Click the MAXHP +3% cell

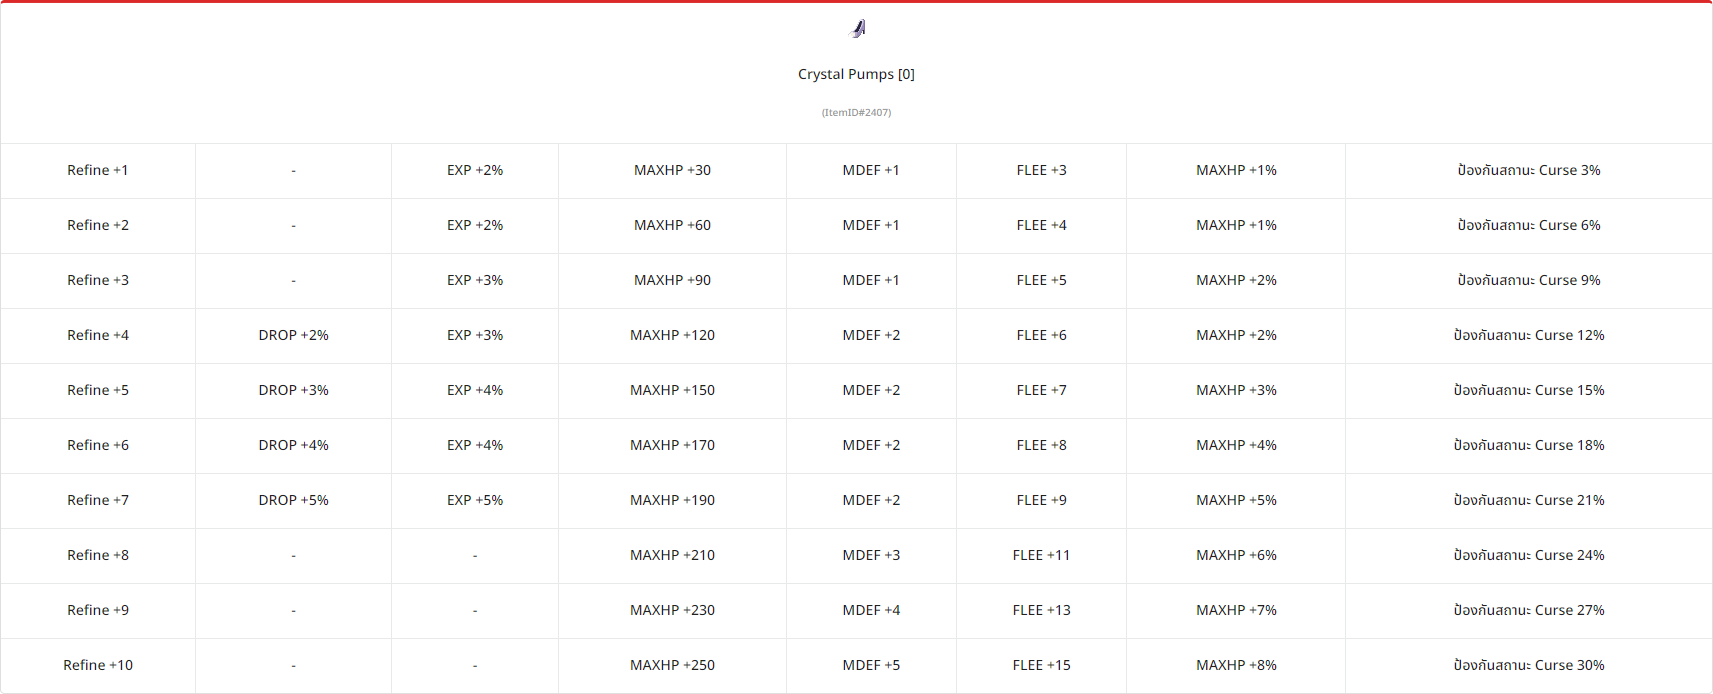[1236, 390]
